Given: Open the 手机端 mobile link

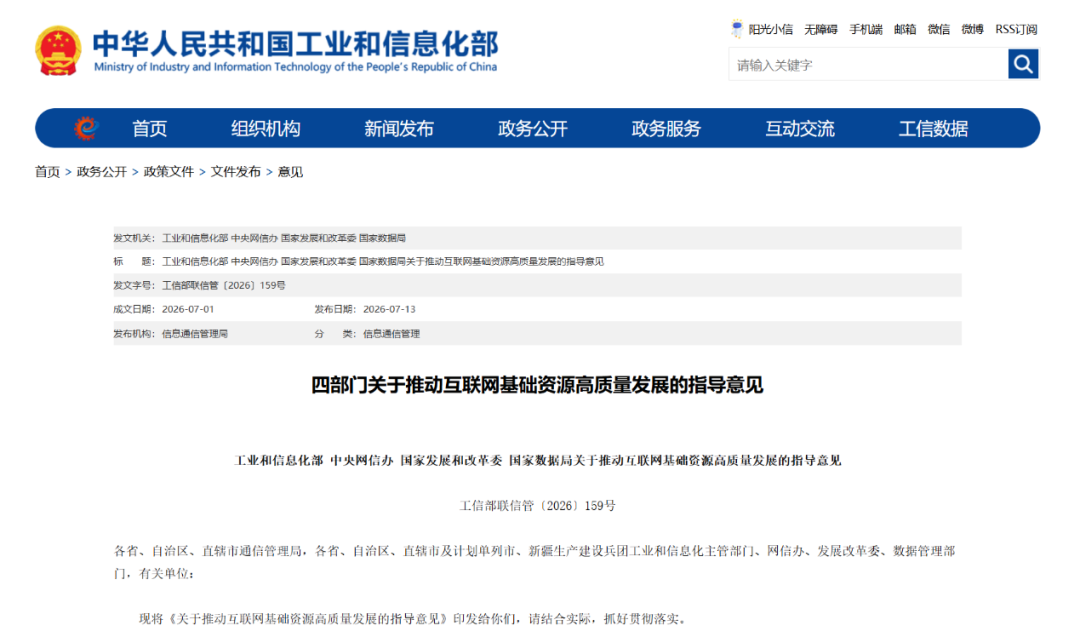Looking at the screenshot, I should pos(866,30).
